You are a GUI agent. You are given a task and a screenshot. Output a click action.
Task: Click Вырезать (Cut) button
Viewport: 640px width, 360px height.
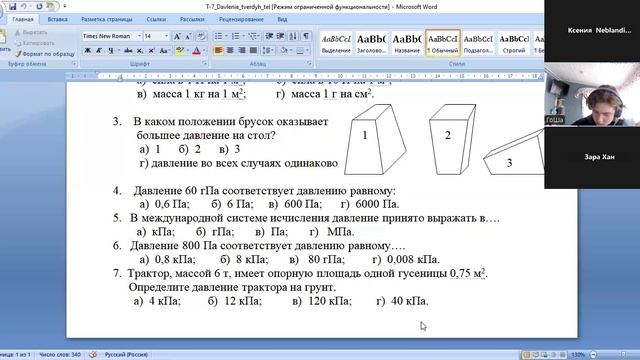click(31, 32)
